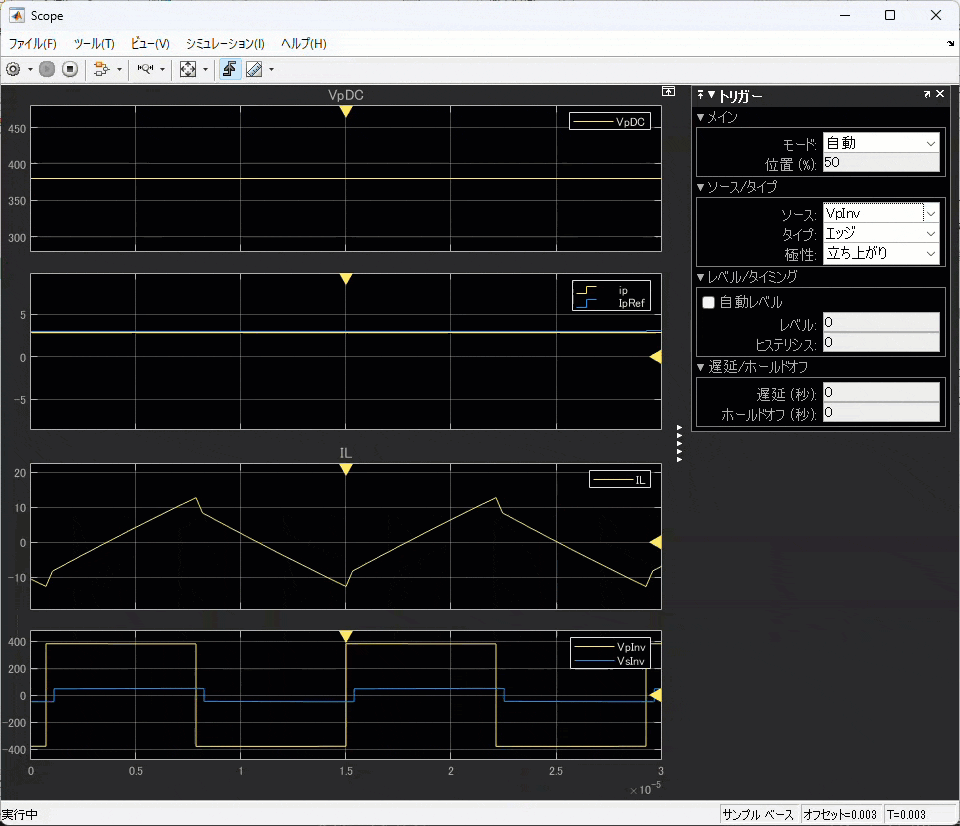Image resolution: width=960 pixels, height=826 pixels.
Task: Open the ファイル(F) menu
Action: click(x=32, y=43)
